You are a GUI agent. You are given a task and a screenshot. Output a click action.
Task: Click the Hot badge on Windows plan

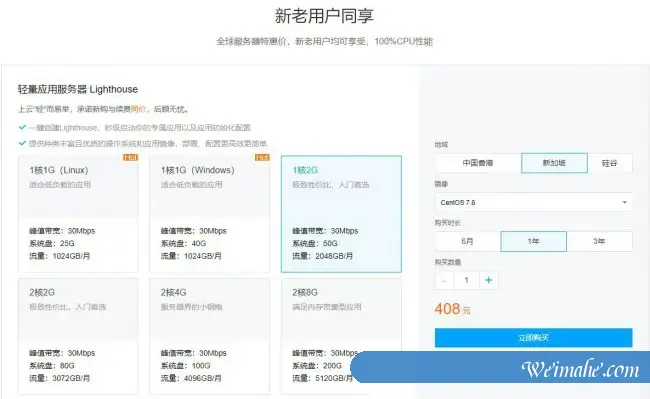coord(262,157)
